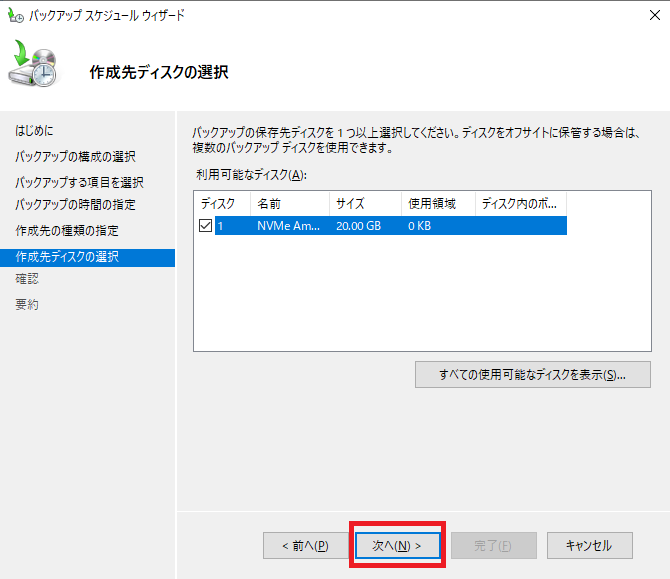This screenshot has width=670, height=579.
Task: Cancel the wizard with キャンセル button
Action: [588, 545]
